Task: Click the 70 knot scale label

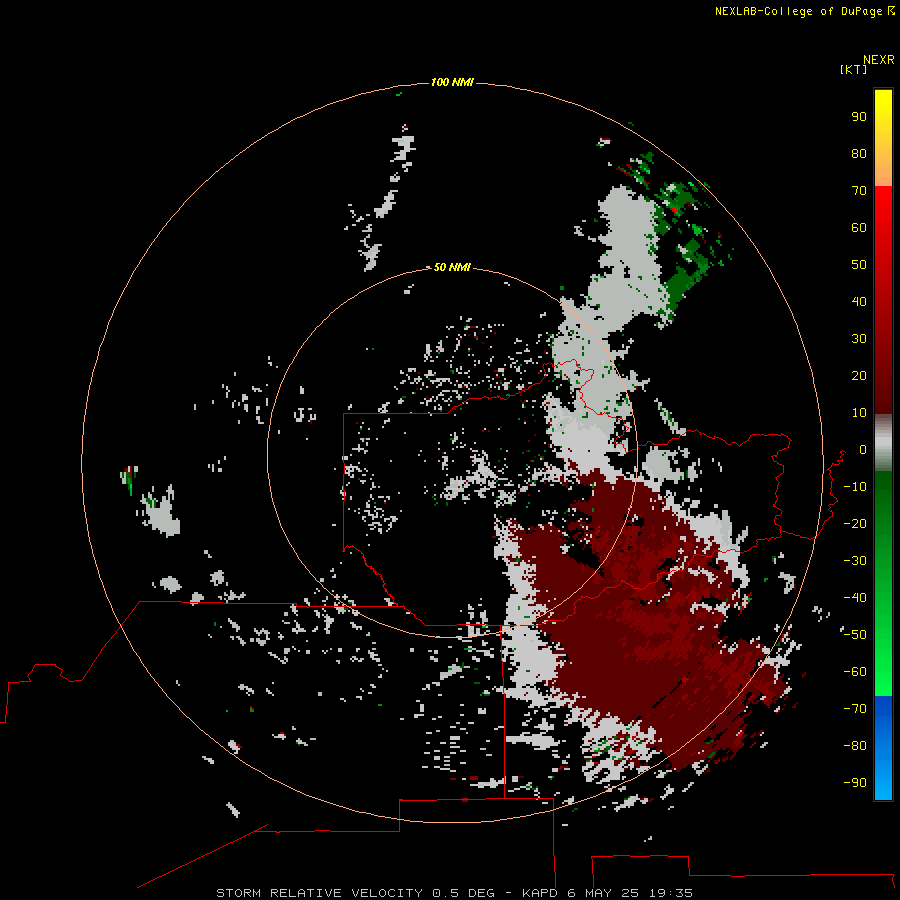Action: [x=859, y=191]
